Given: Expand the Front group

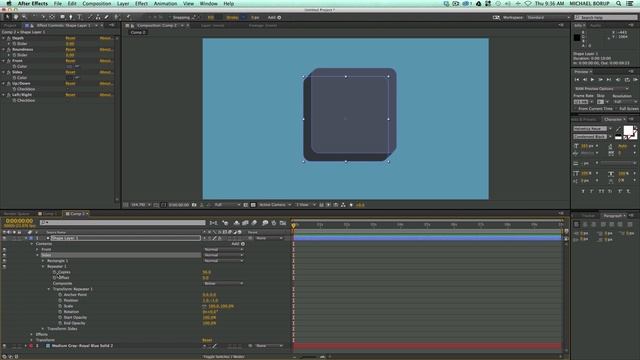Looking at the screenshot, I should (x=38, y=249).
